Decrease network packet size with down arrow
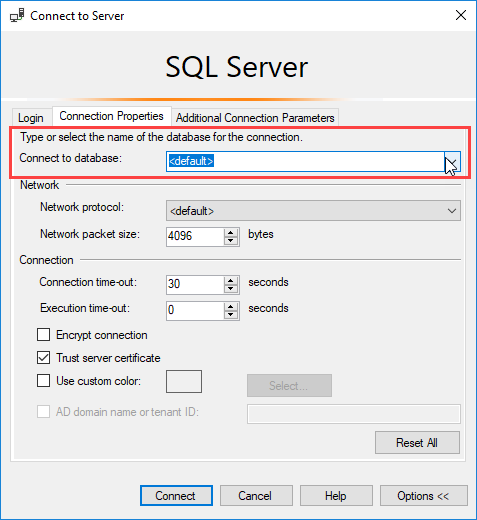 [x=231, y=241]
